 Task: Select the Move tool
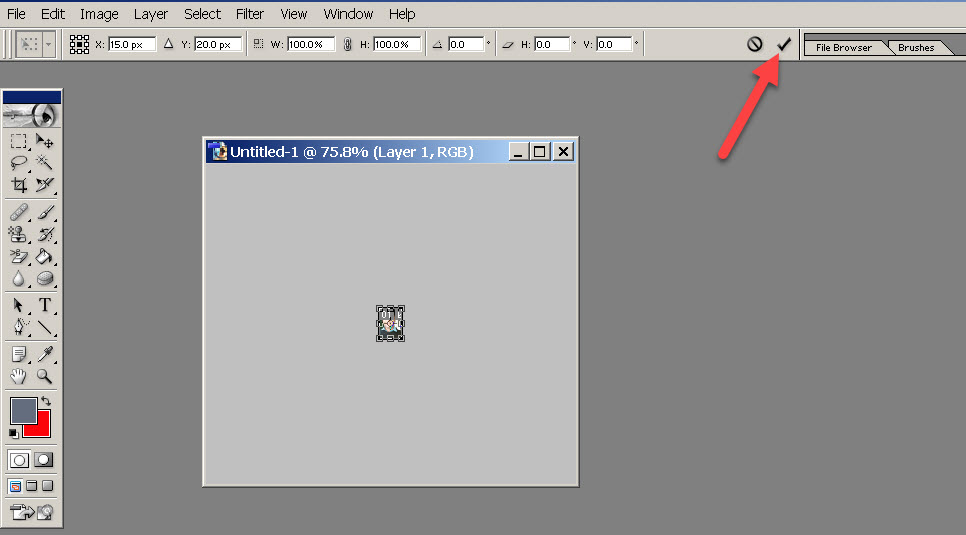[x=45, y=141]
